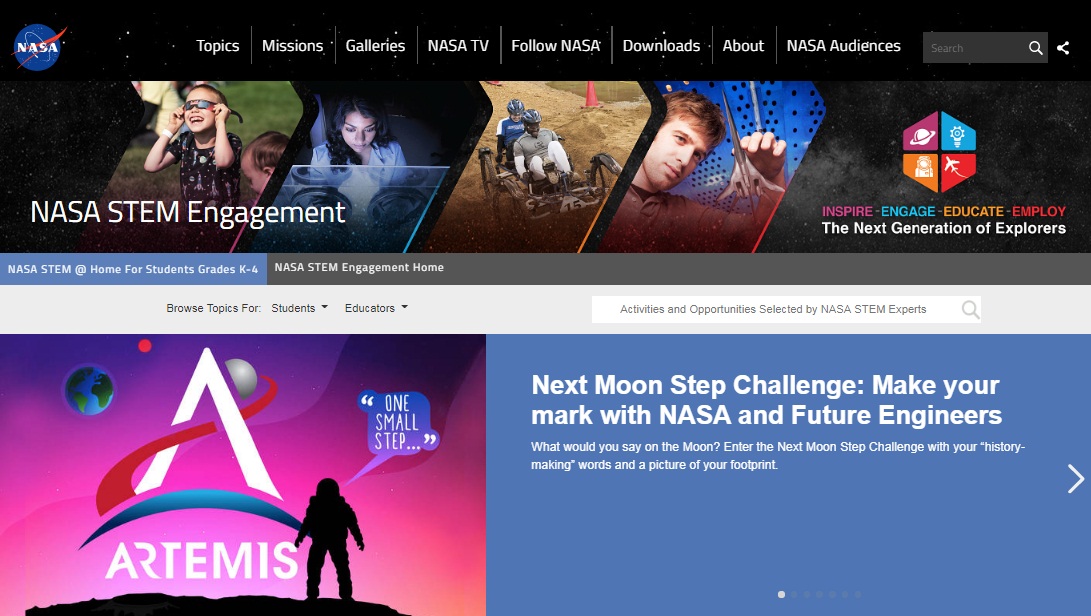The image size is (1091, 616).
Task: Click the NASA meatball logo
Action: tap(39, 47)
